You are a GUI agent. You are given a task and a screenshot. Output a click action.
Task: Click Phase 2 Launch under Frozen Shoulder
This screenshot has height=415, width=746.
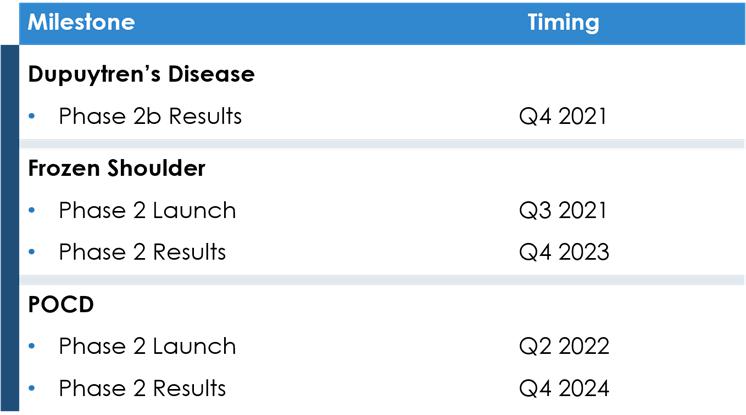[147, 211]
